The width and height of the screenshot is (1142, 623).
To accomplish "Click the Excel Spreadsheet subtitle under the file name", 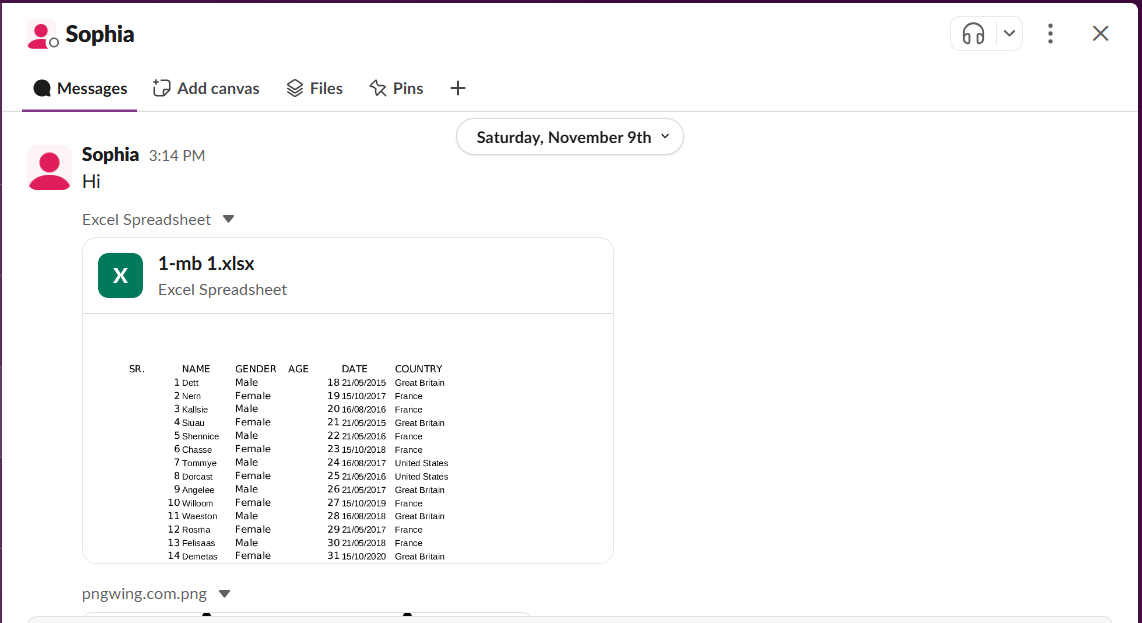I will coord(222,289).
